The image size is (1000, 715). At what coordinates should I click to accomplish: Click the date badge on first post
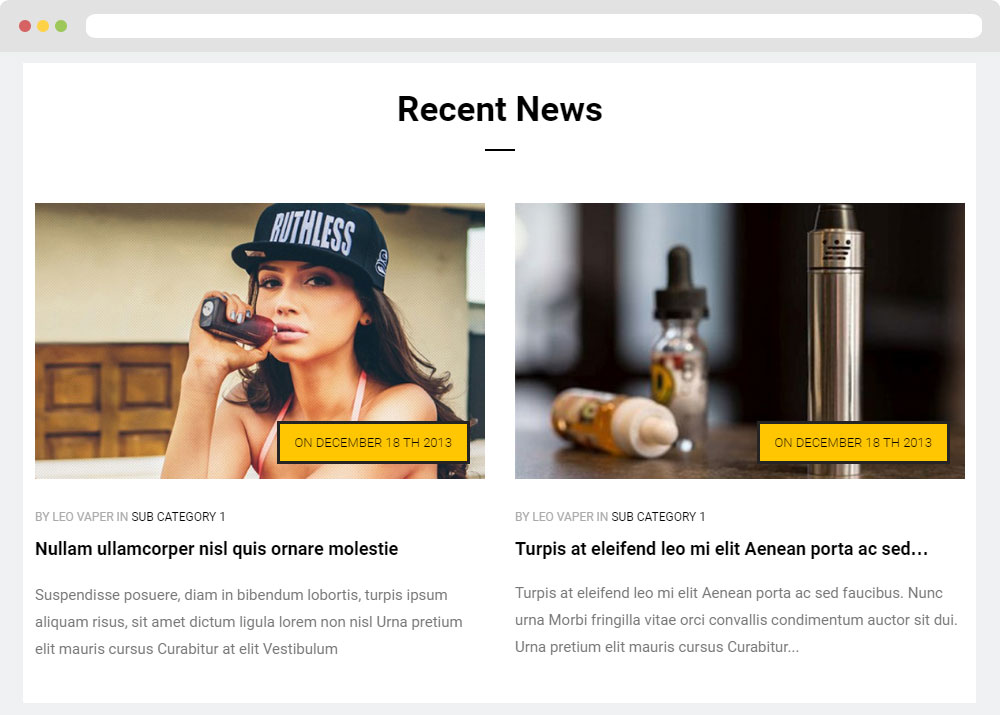tap(373, 442)
